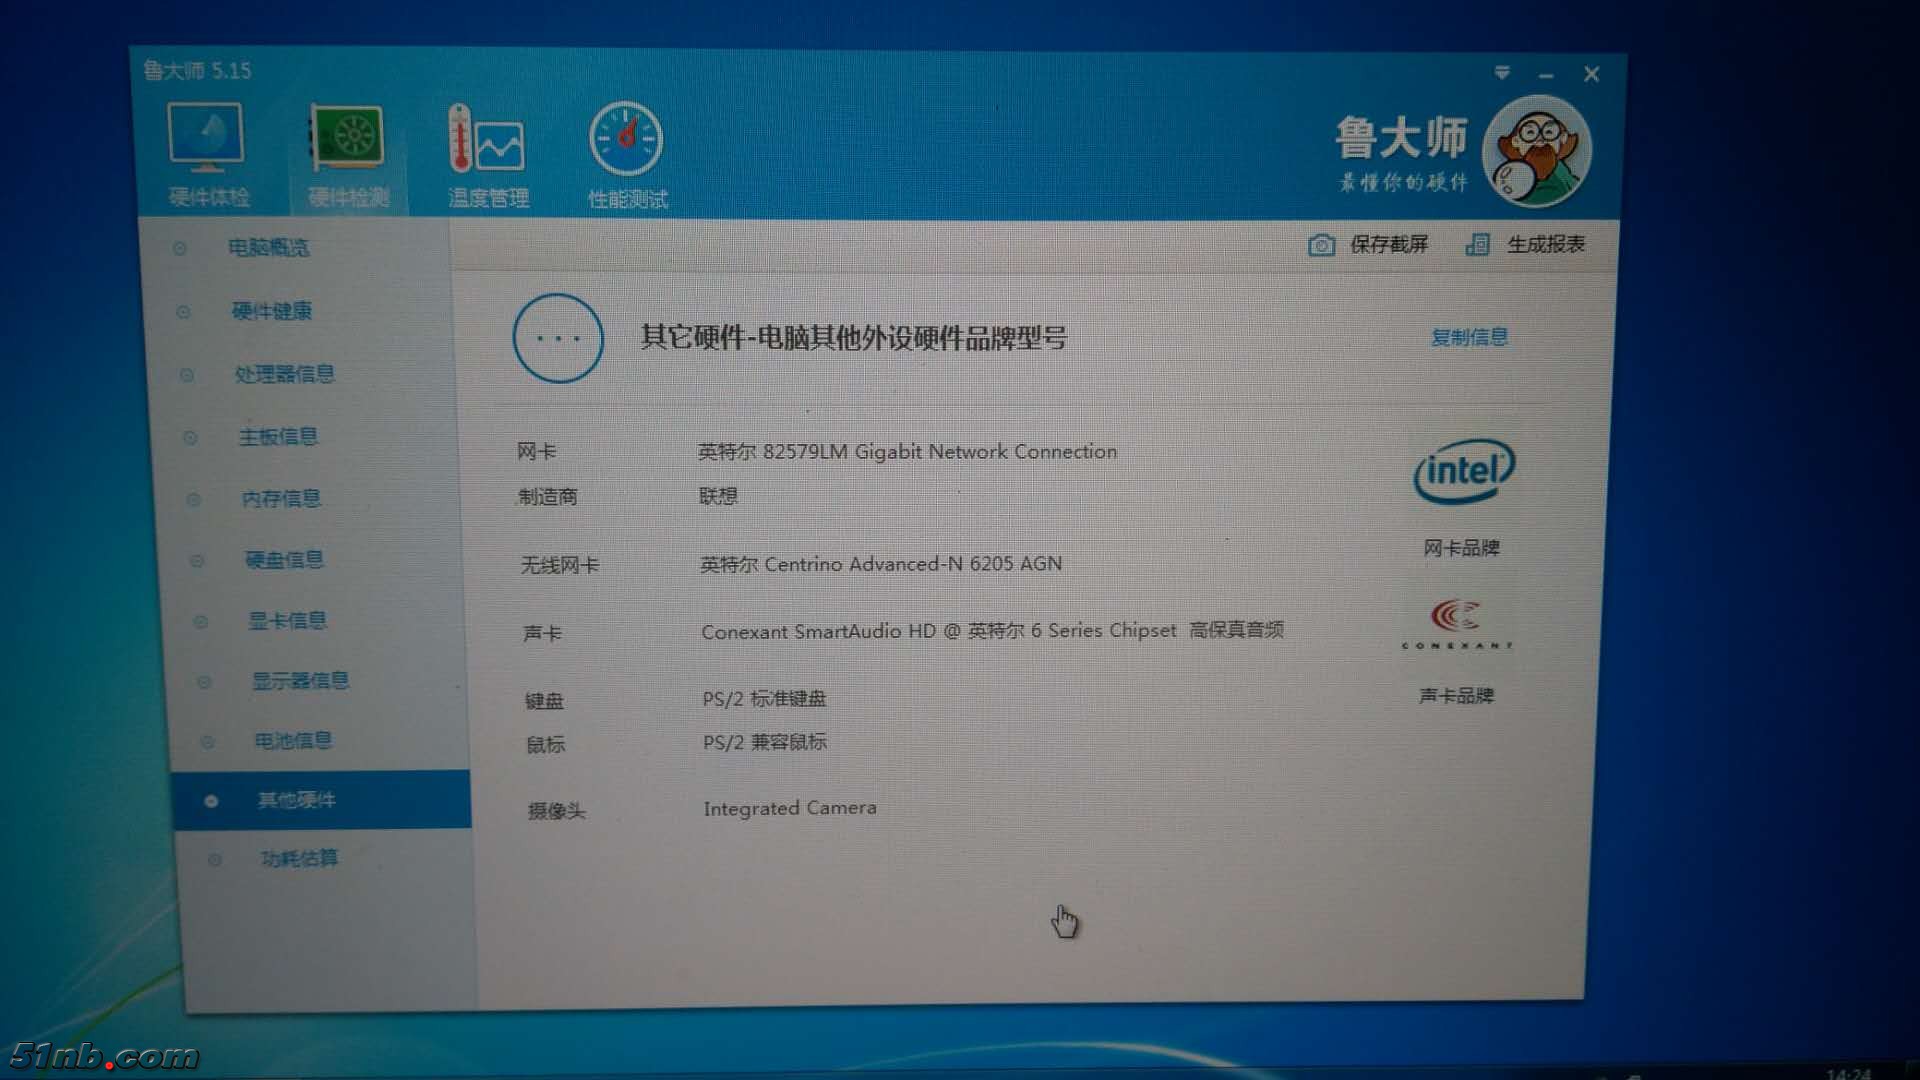Screen dimensions: 1920x1080
Task: Launch 性能测试 gauge icon
Action: 626,140
